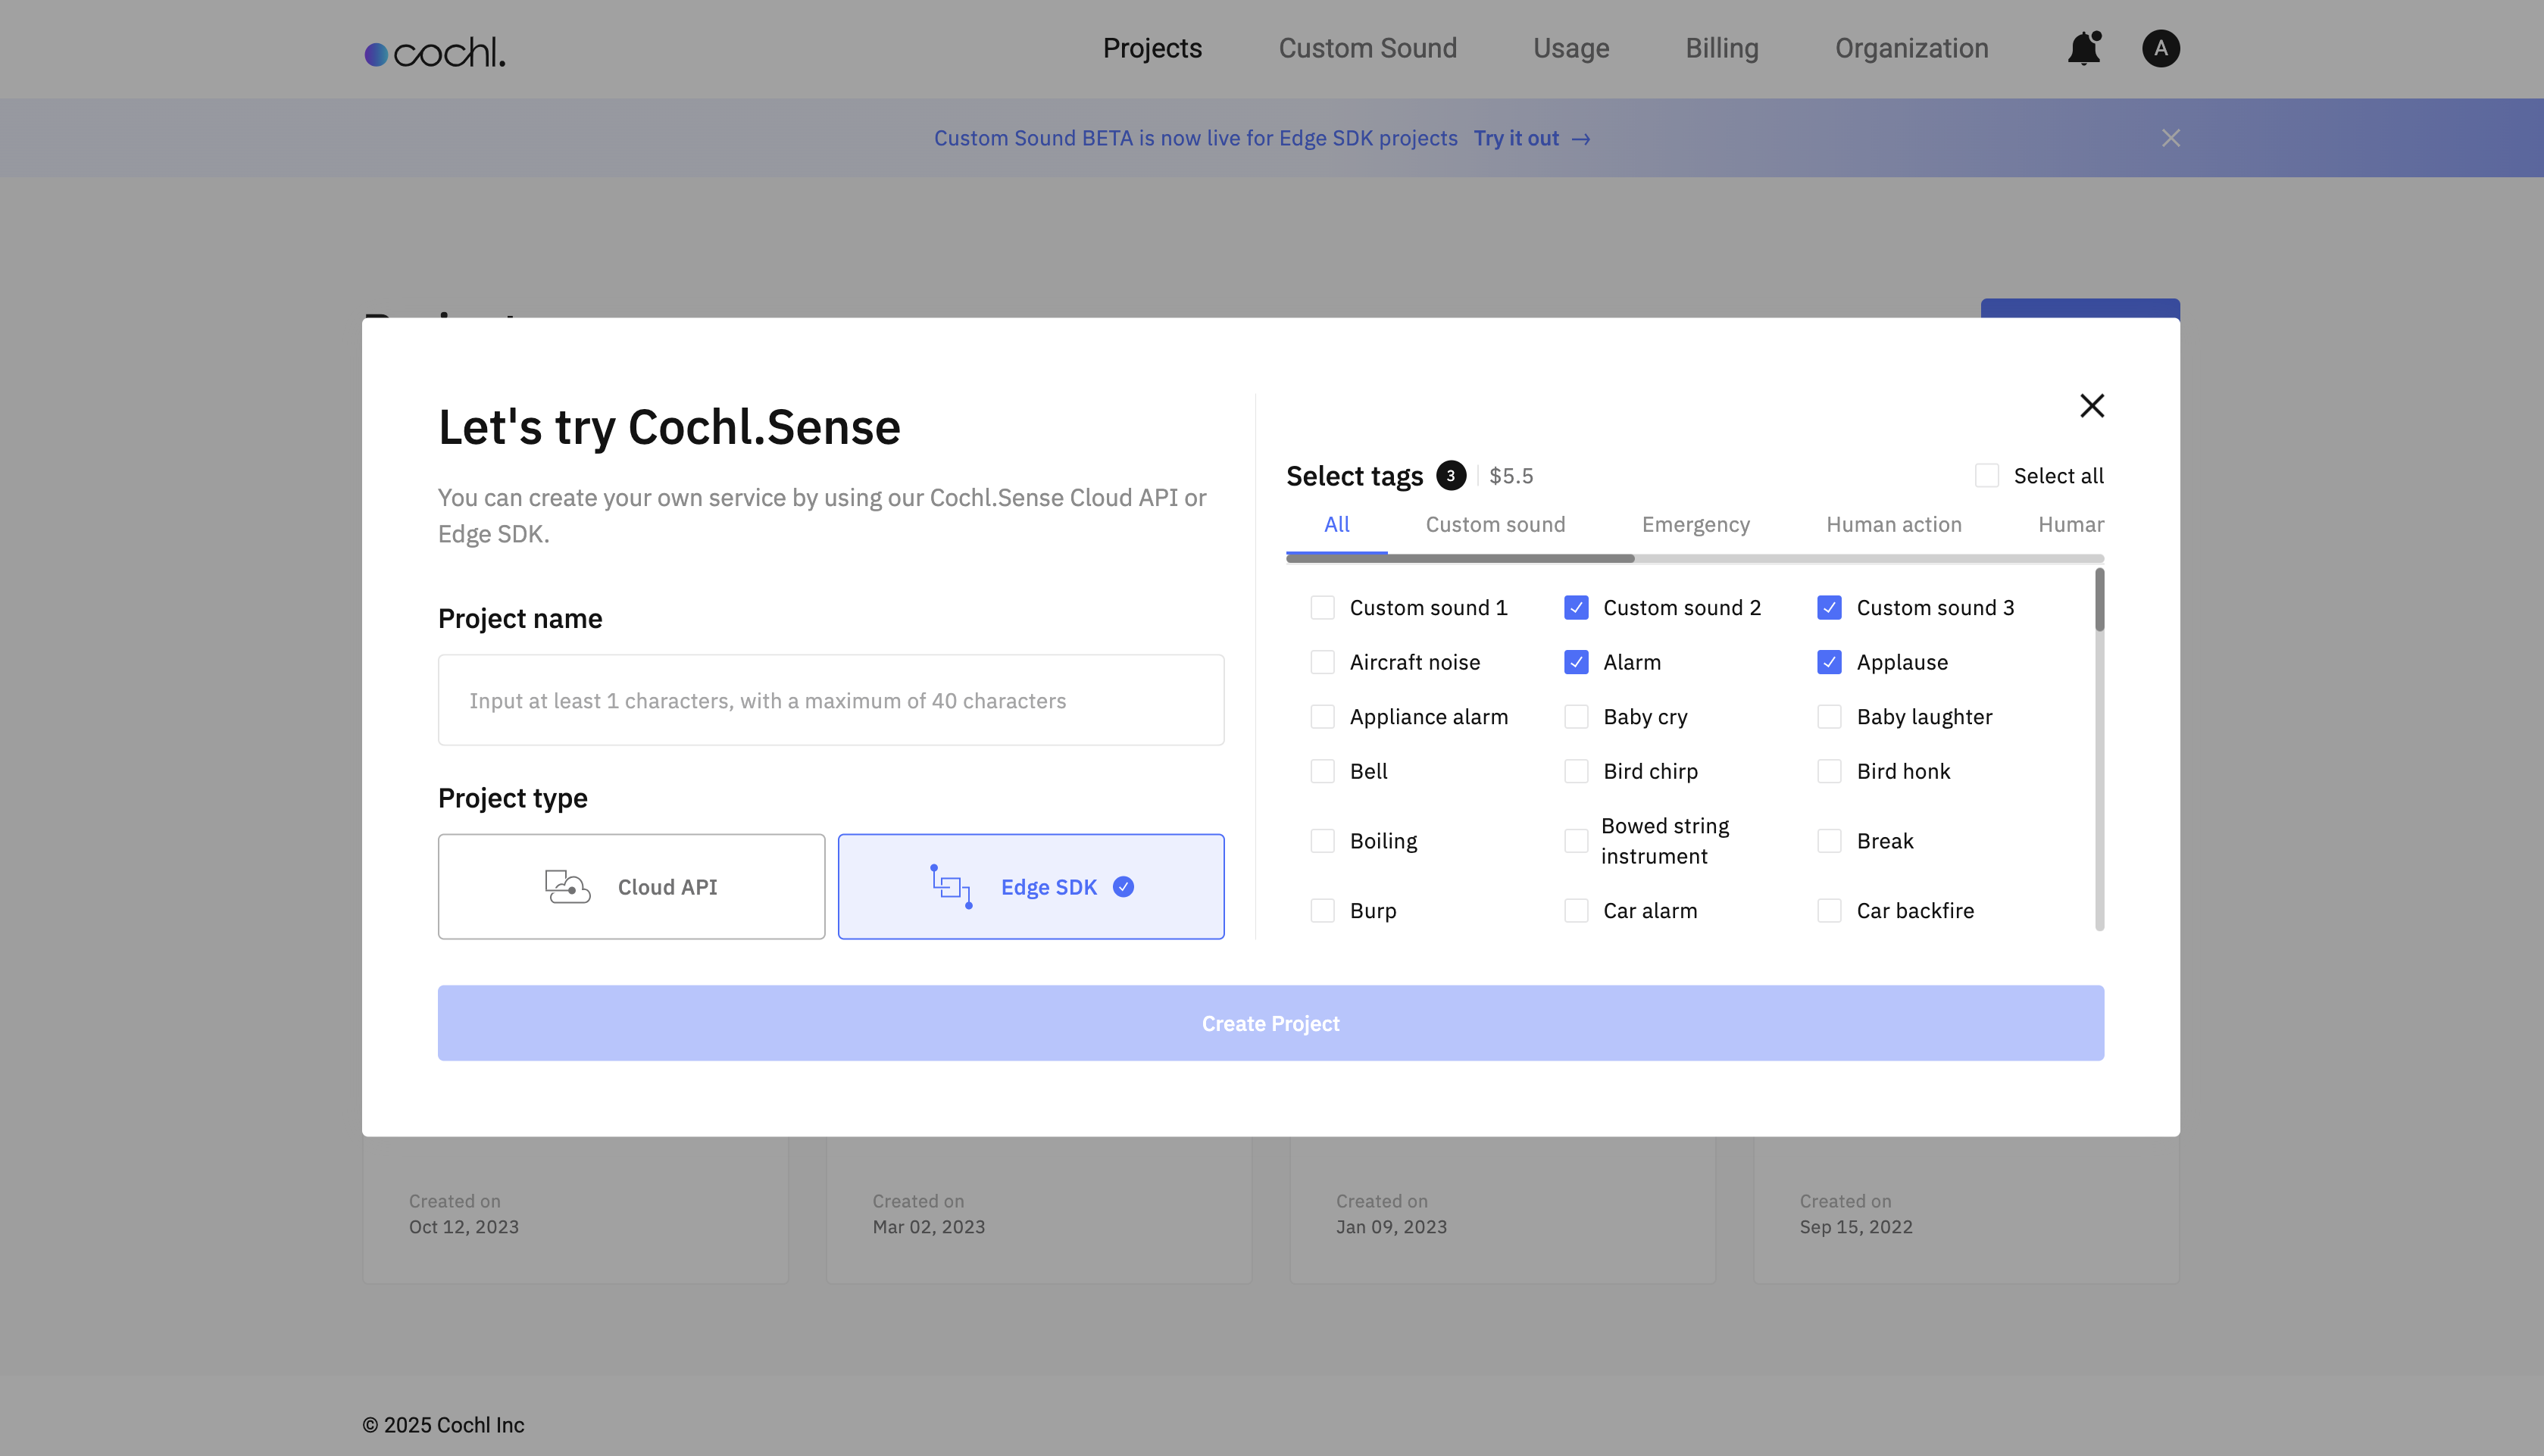The height and width of the screenshot is (1456, 2544).
Task: Check Baby laughter tag
Action: coord(1829,717)
